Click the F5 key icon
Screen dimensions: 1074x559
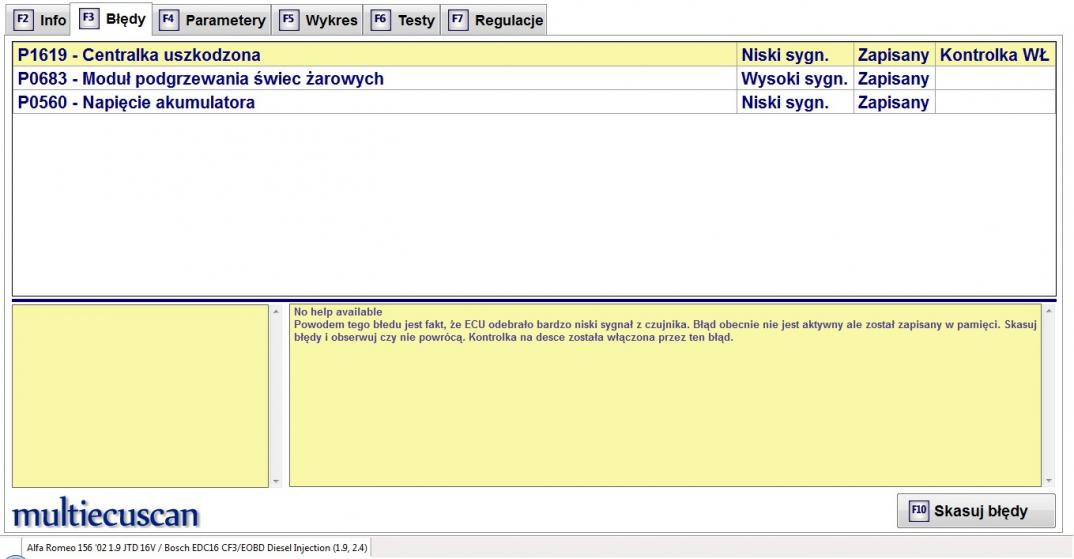click(288, 19)
